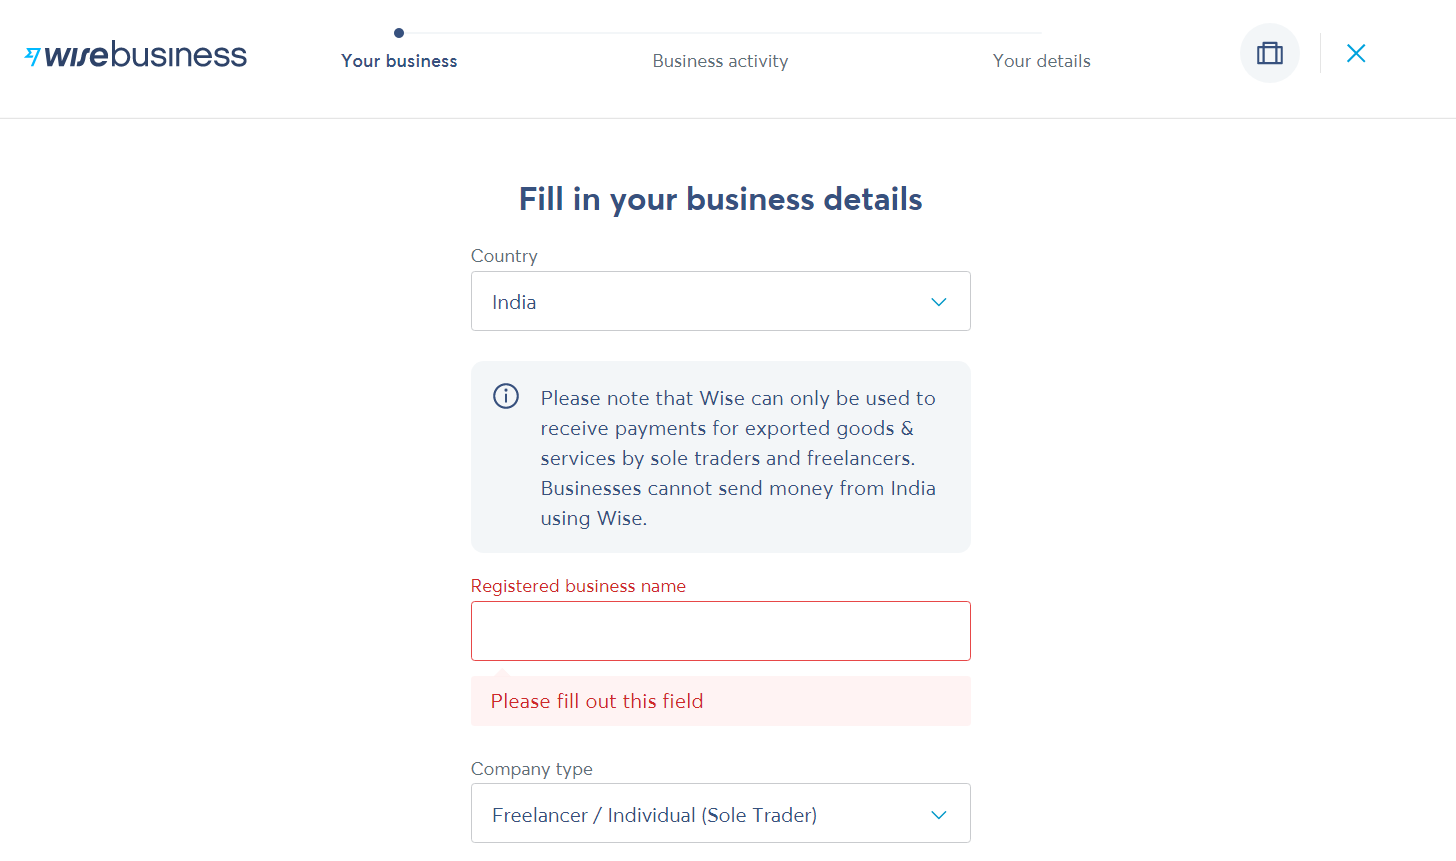Click the progress dot above Your business
This screenshot has width=1456, height=861.
[399, 33]
